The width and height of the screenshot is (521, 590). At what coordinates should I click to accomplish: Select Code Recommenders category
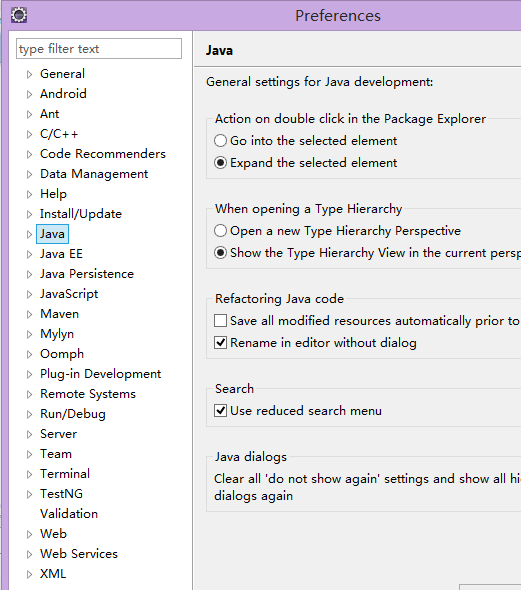coord(103,154)
